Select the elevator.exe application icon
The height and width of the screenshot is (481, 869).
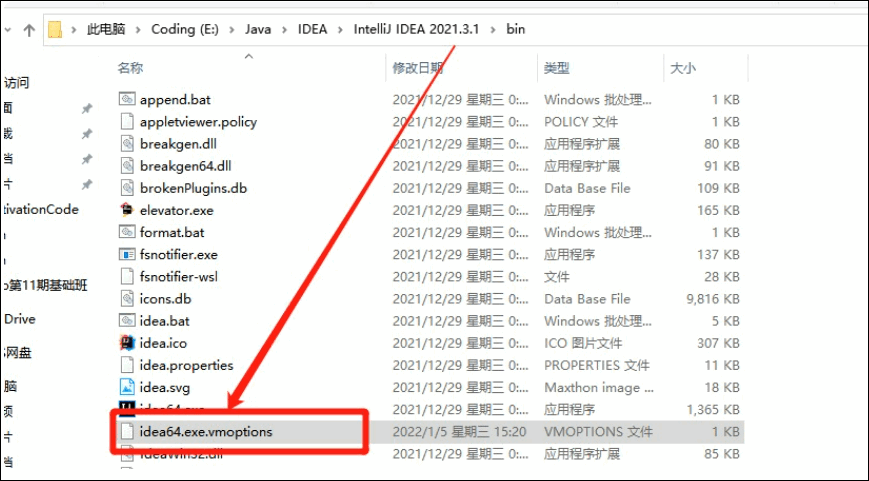127,210
